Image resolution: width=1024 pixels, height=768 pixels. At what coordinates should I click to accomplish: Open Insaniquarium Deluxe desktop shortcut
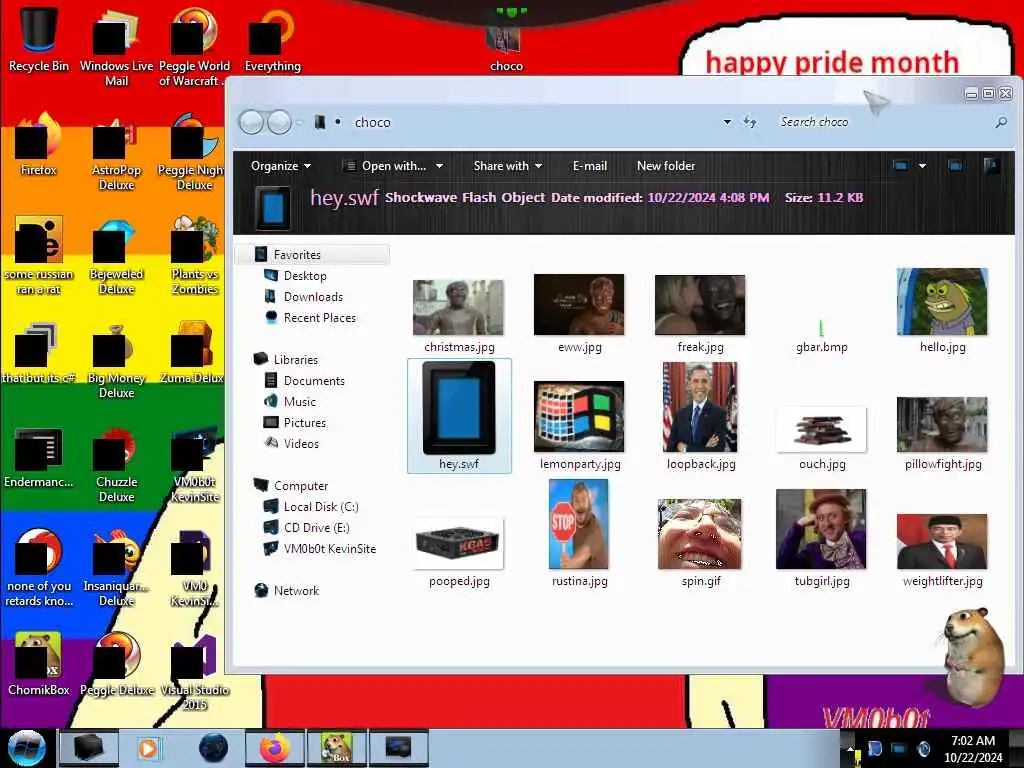coord(116,568)
